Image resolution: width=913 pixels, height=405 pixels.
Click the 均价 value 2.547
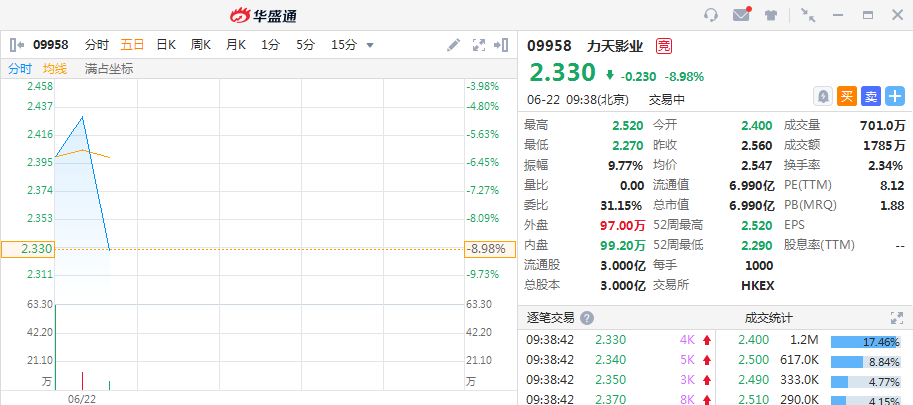coord(756,166)
